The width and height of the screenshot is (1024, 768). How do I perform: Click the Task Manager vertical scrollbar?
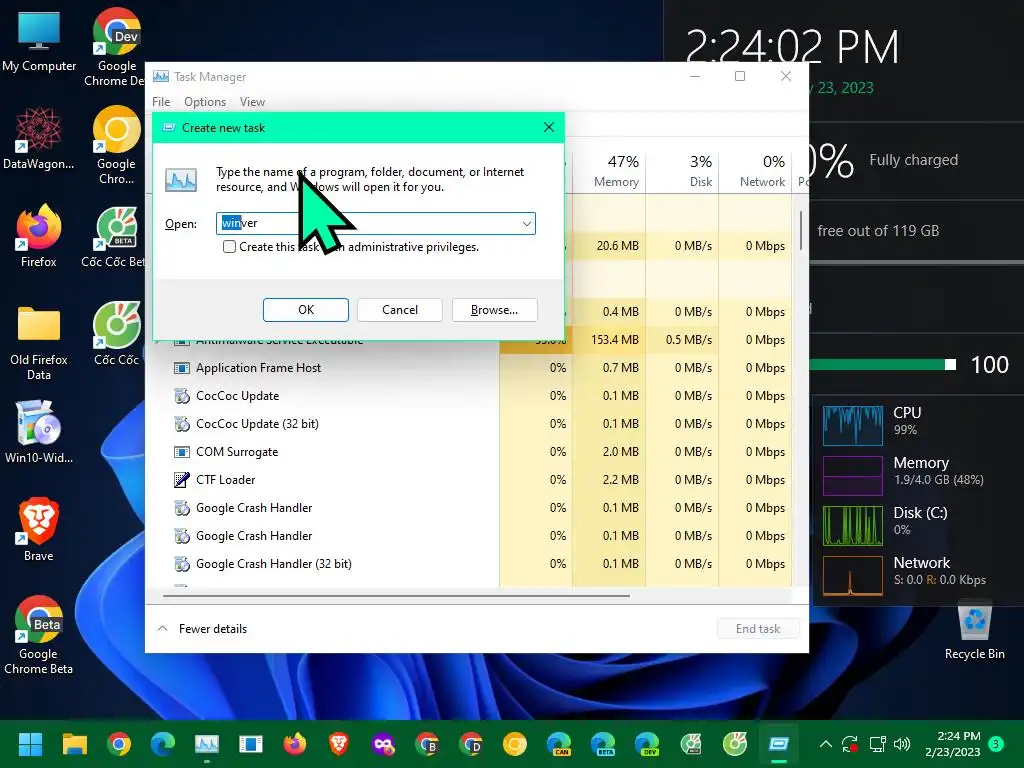(801, 230)
